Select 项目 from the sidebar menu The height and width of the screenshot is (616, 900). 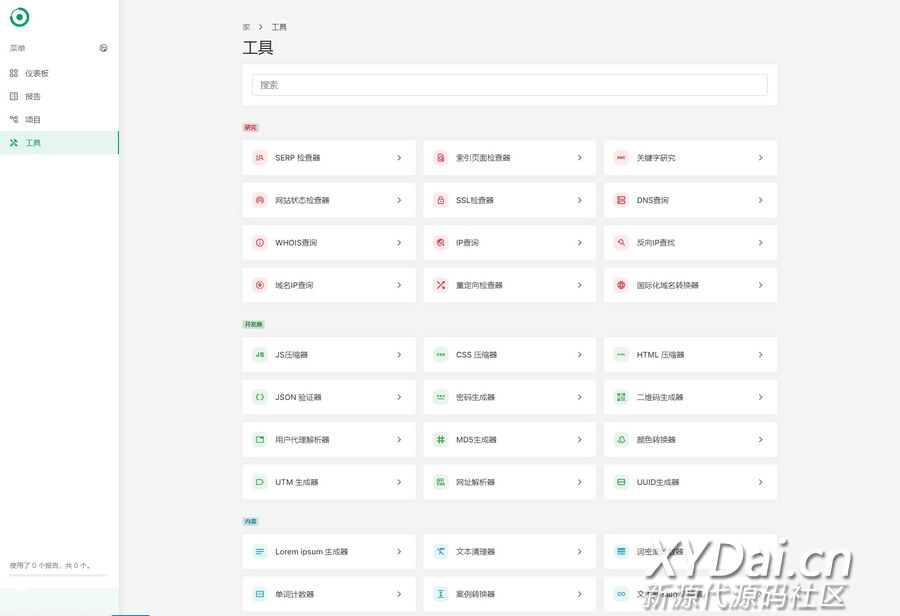click(x=33, y=120)
